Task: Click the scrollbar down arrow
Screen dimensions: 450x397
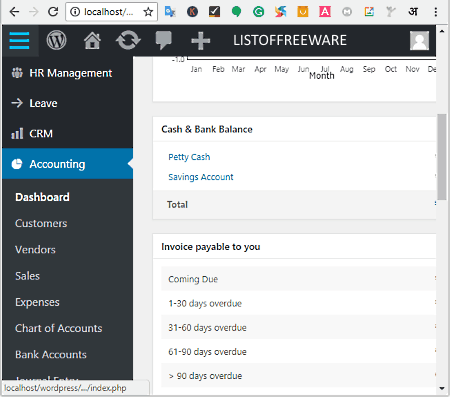Action: click(442, 388)
